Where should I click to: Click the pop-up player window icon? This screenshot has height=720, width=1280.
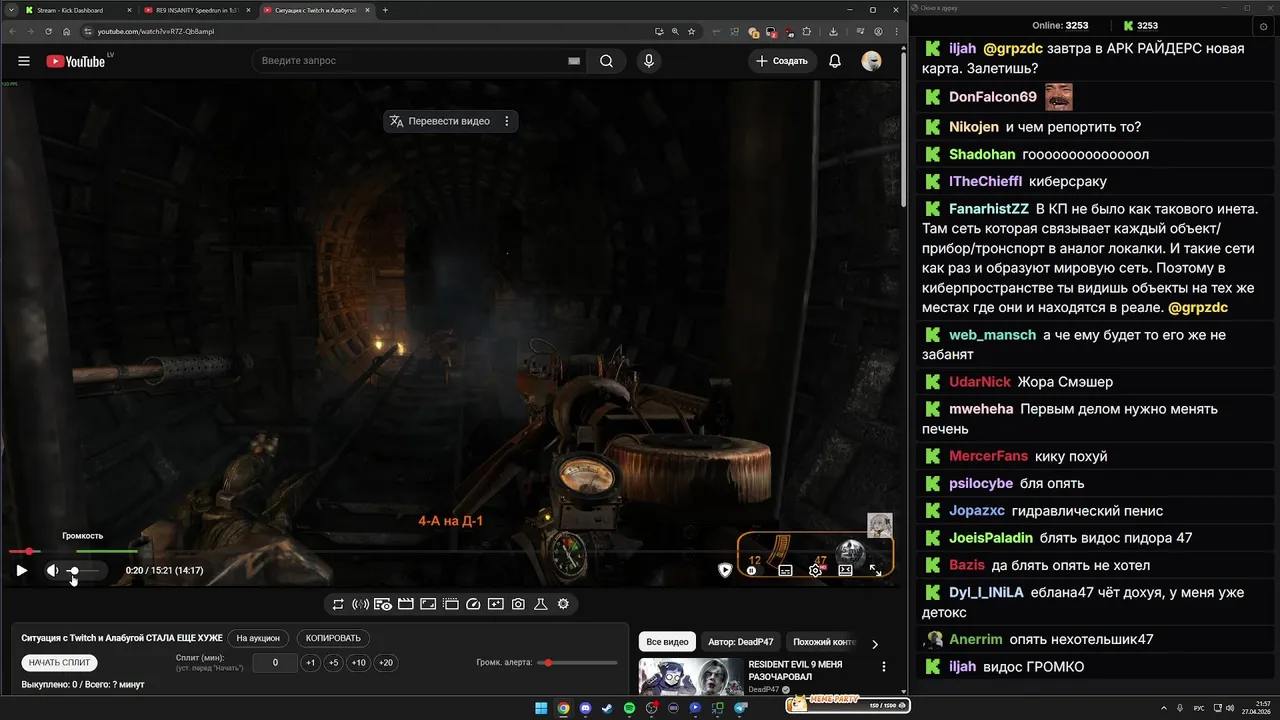[x=451, y=604]
